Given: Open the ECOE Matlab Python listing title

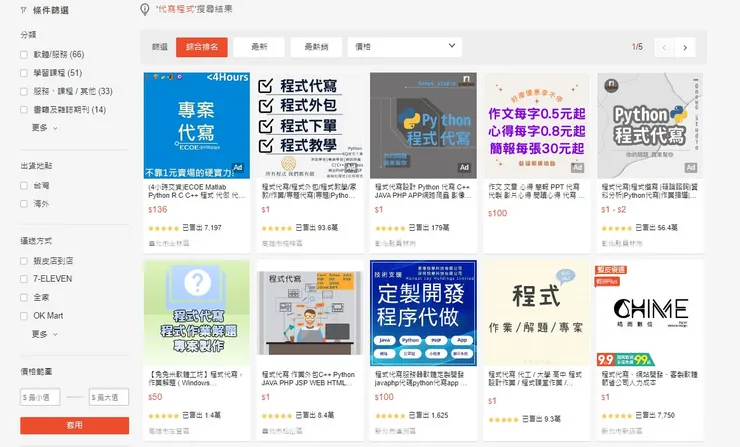Looking at the screenshot, I should click(x=196, y=191).
